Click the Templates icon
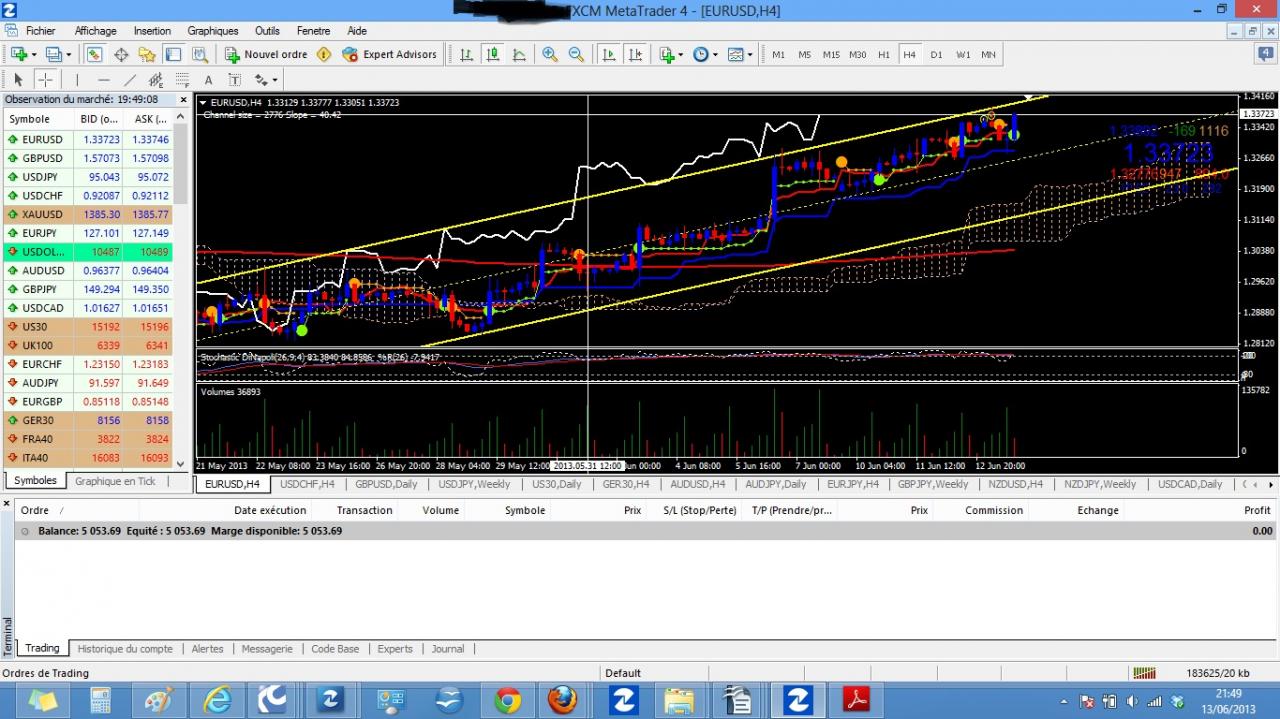 tap(735, 54)
